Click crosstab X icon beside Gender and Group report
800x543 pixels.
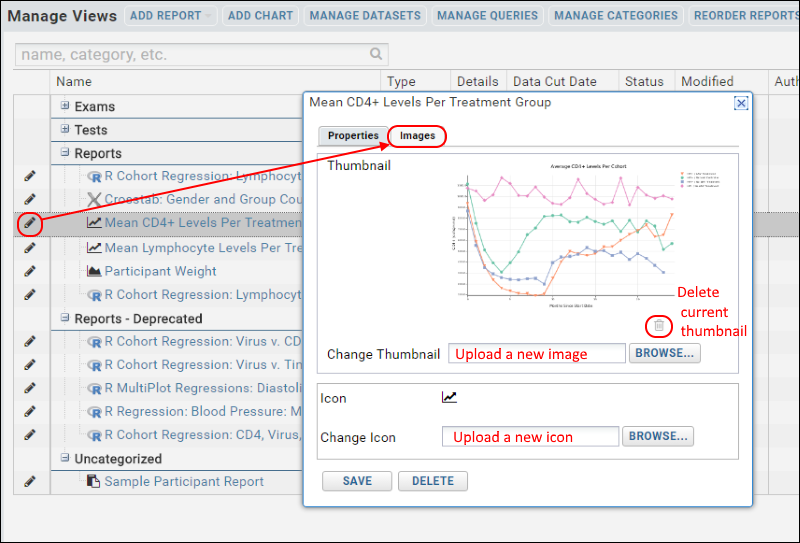94,199
